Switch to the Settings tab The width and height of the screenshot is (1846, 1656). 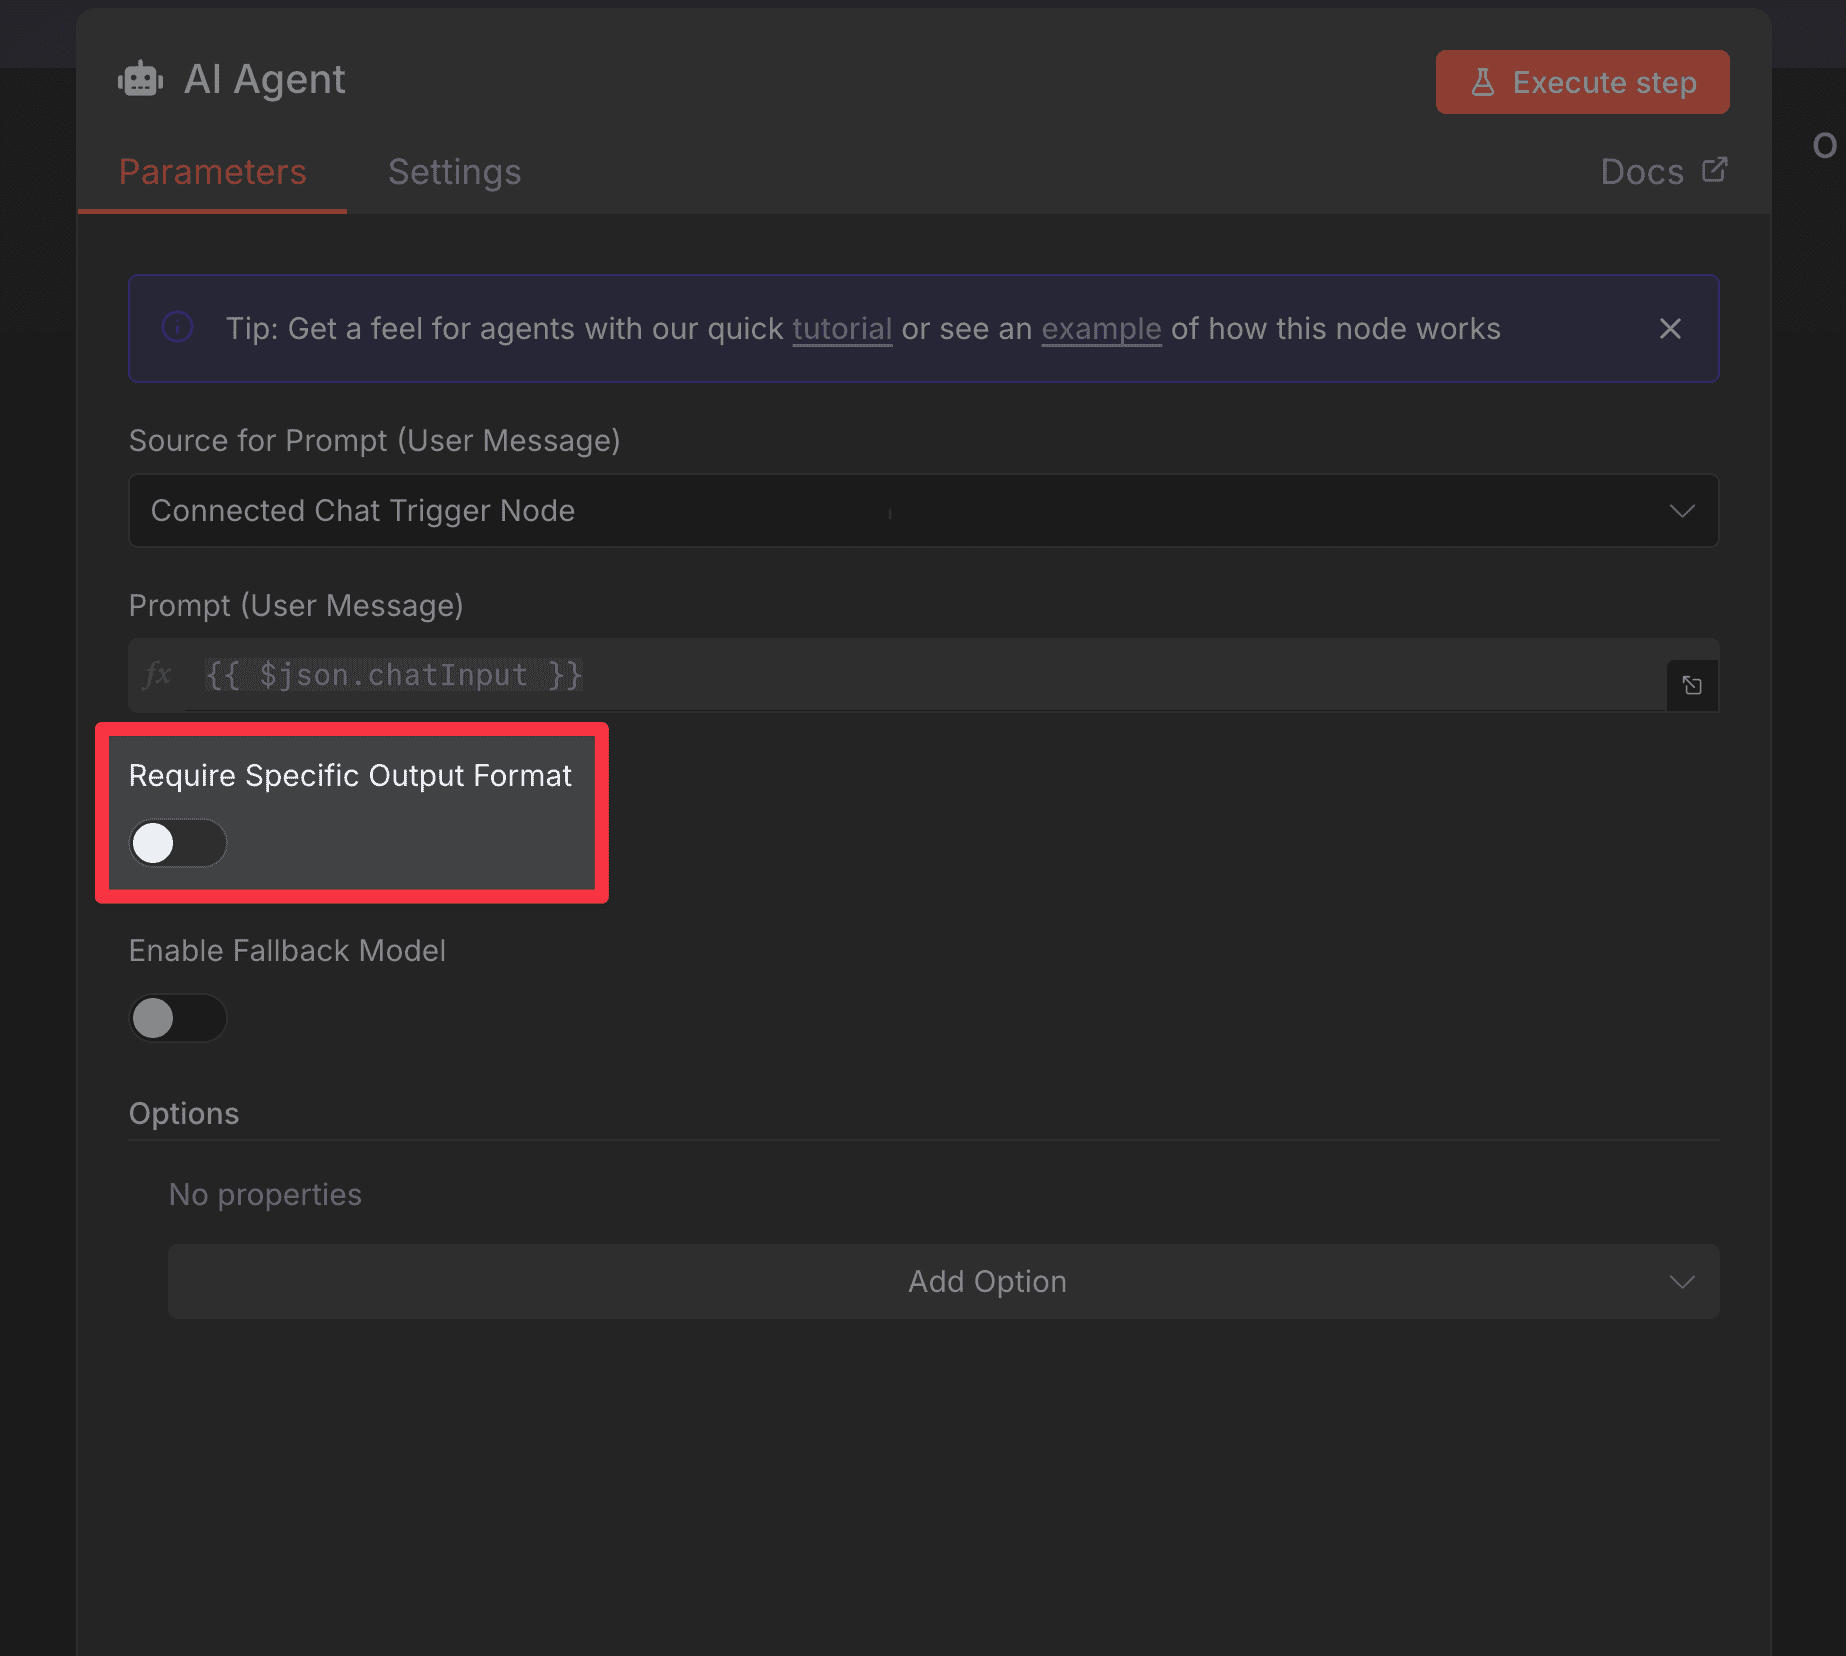pos(454,171)
